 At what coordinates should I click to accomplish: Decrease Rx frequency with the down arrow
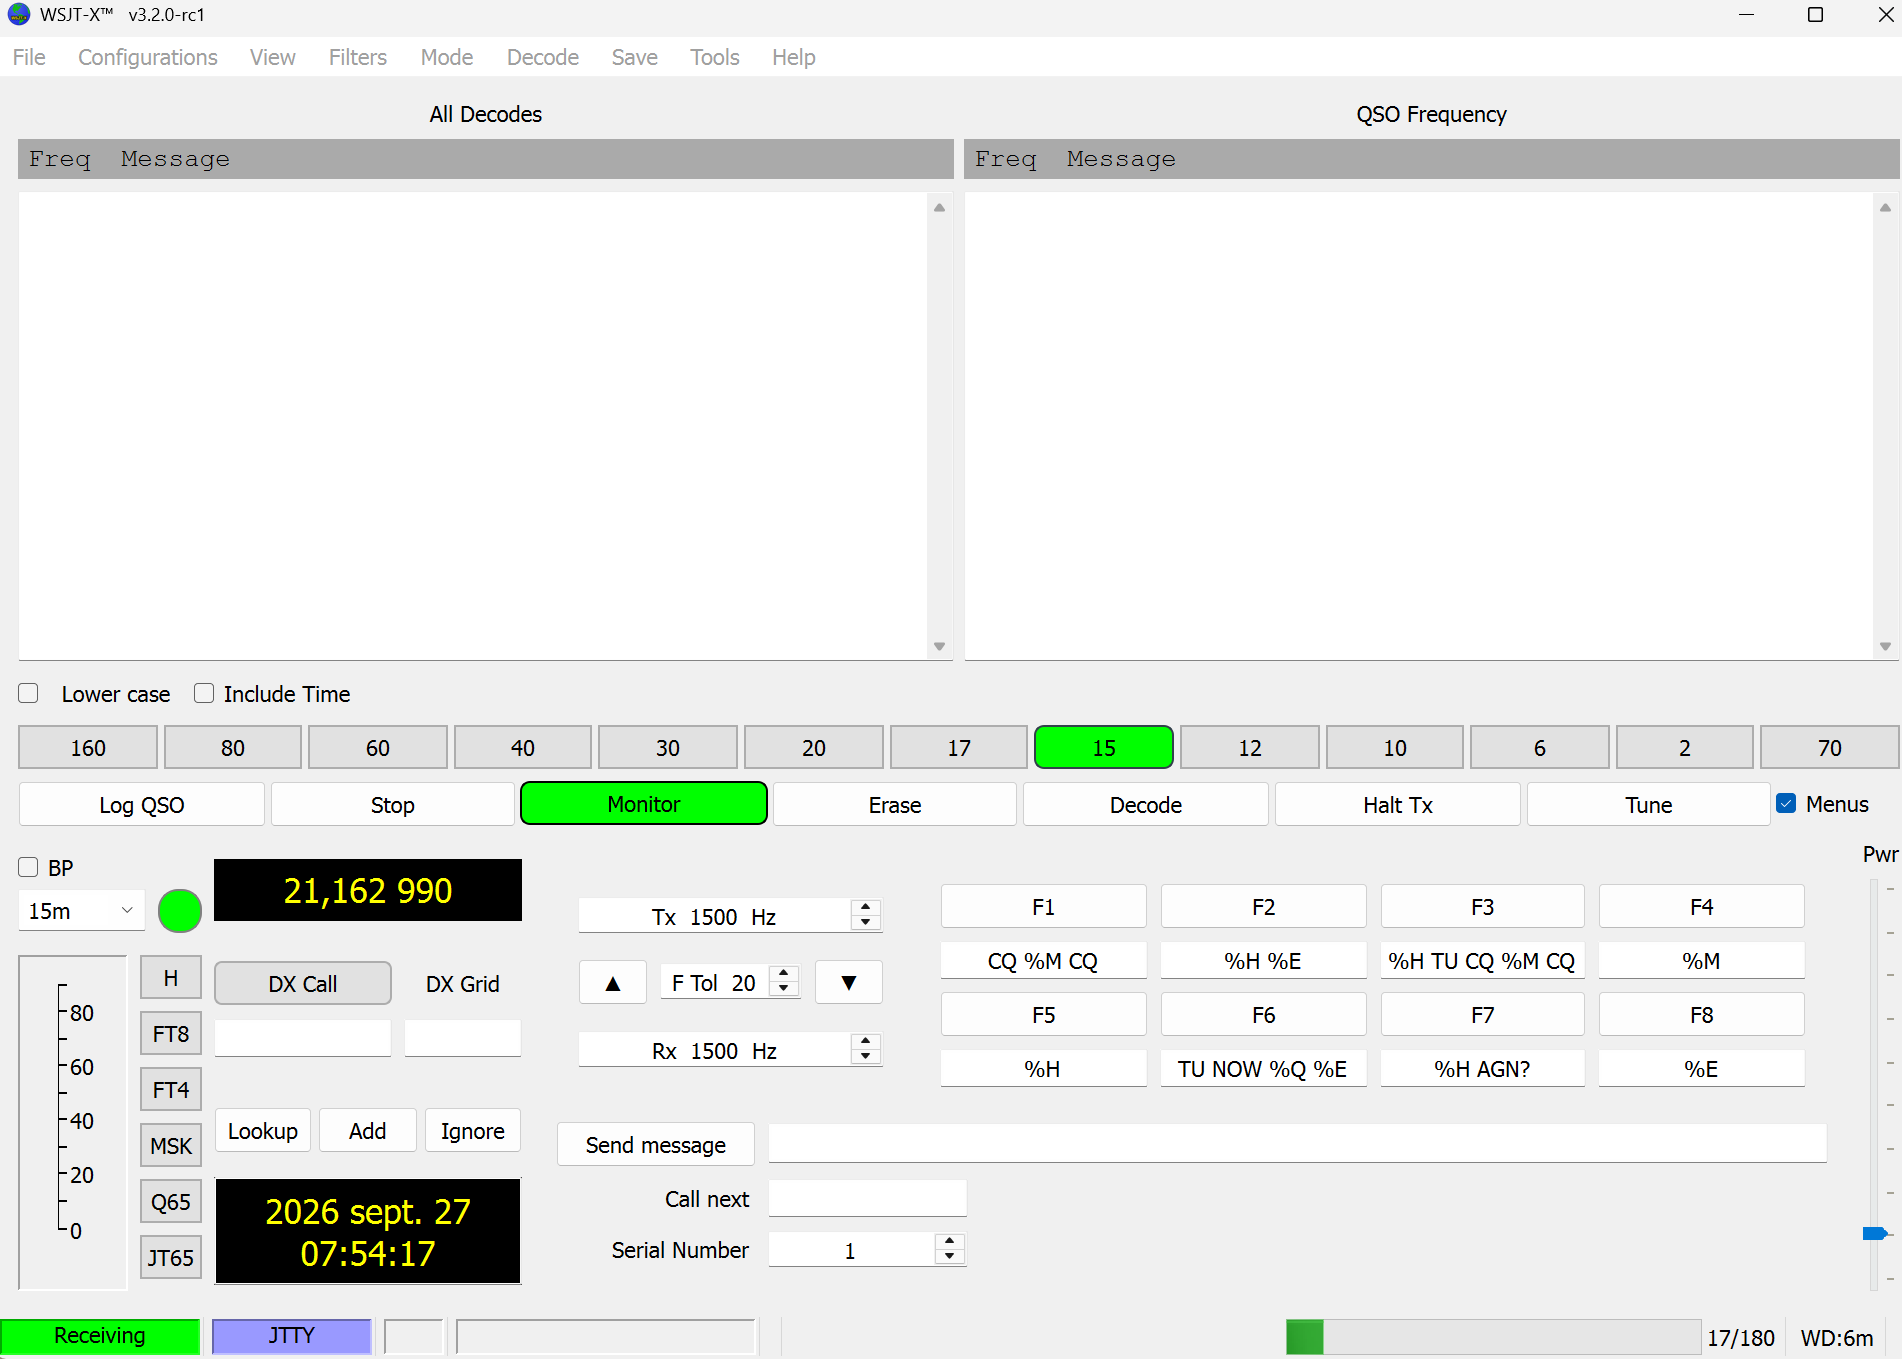coord(866,1057)
